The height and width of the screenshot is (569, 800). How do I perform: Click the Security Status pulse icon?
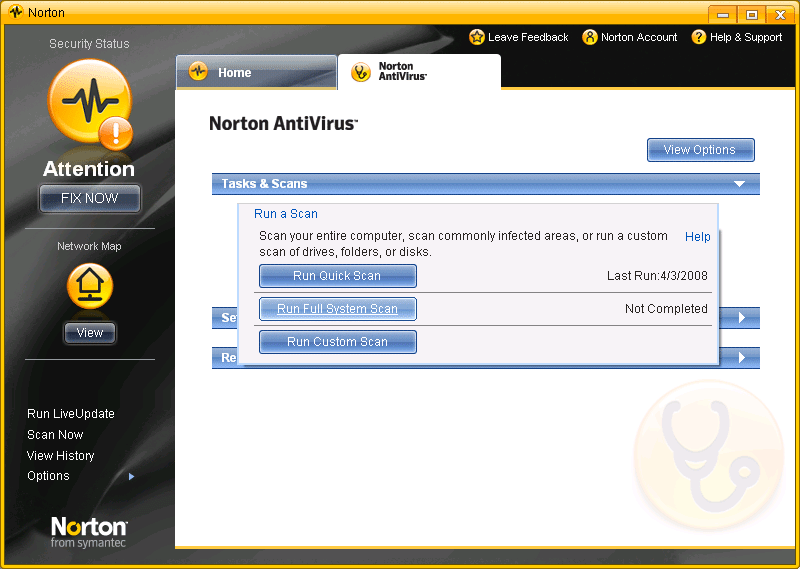tap(90, 102)
